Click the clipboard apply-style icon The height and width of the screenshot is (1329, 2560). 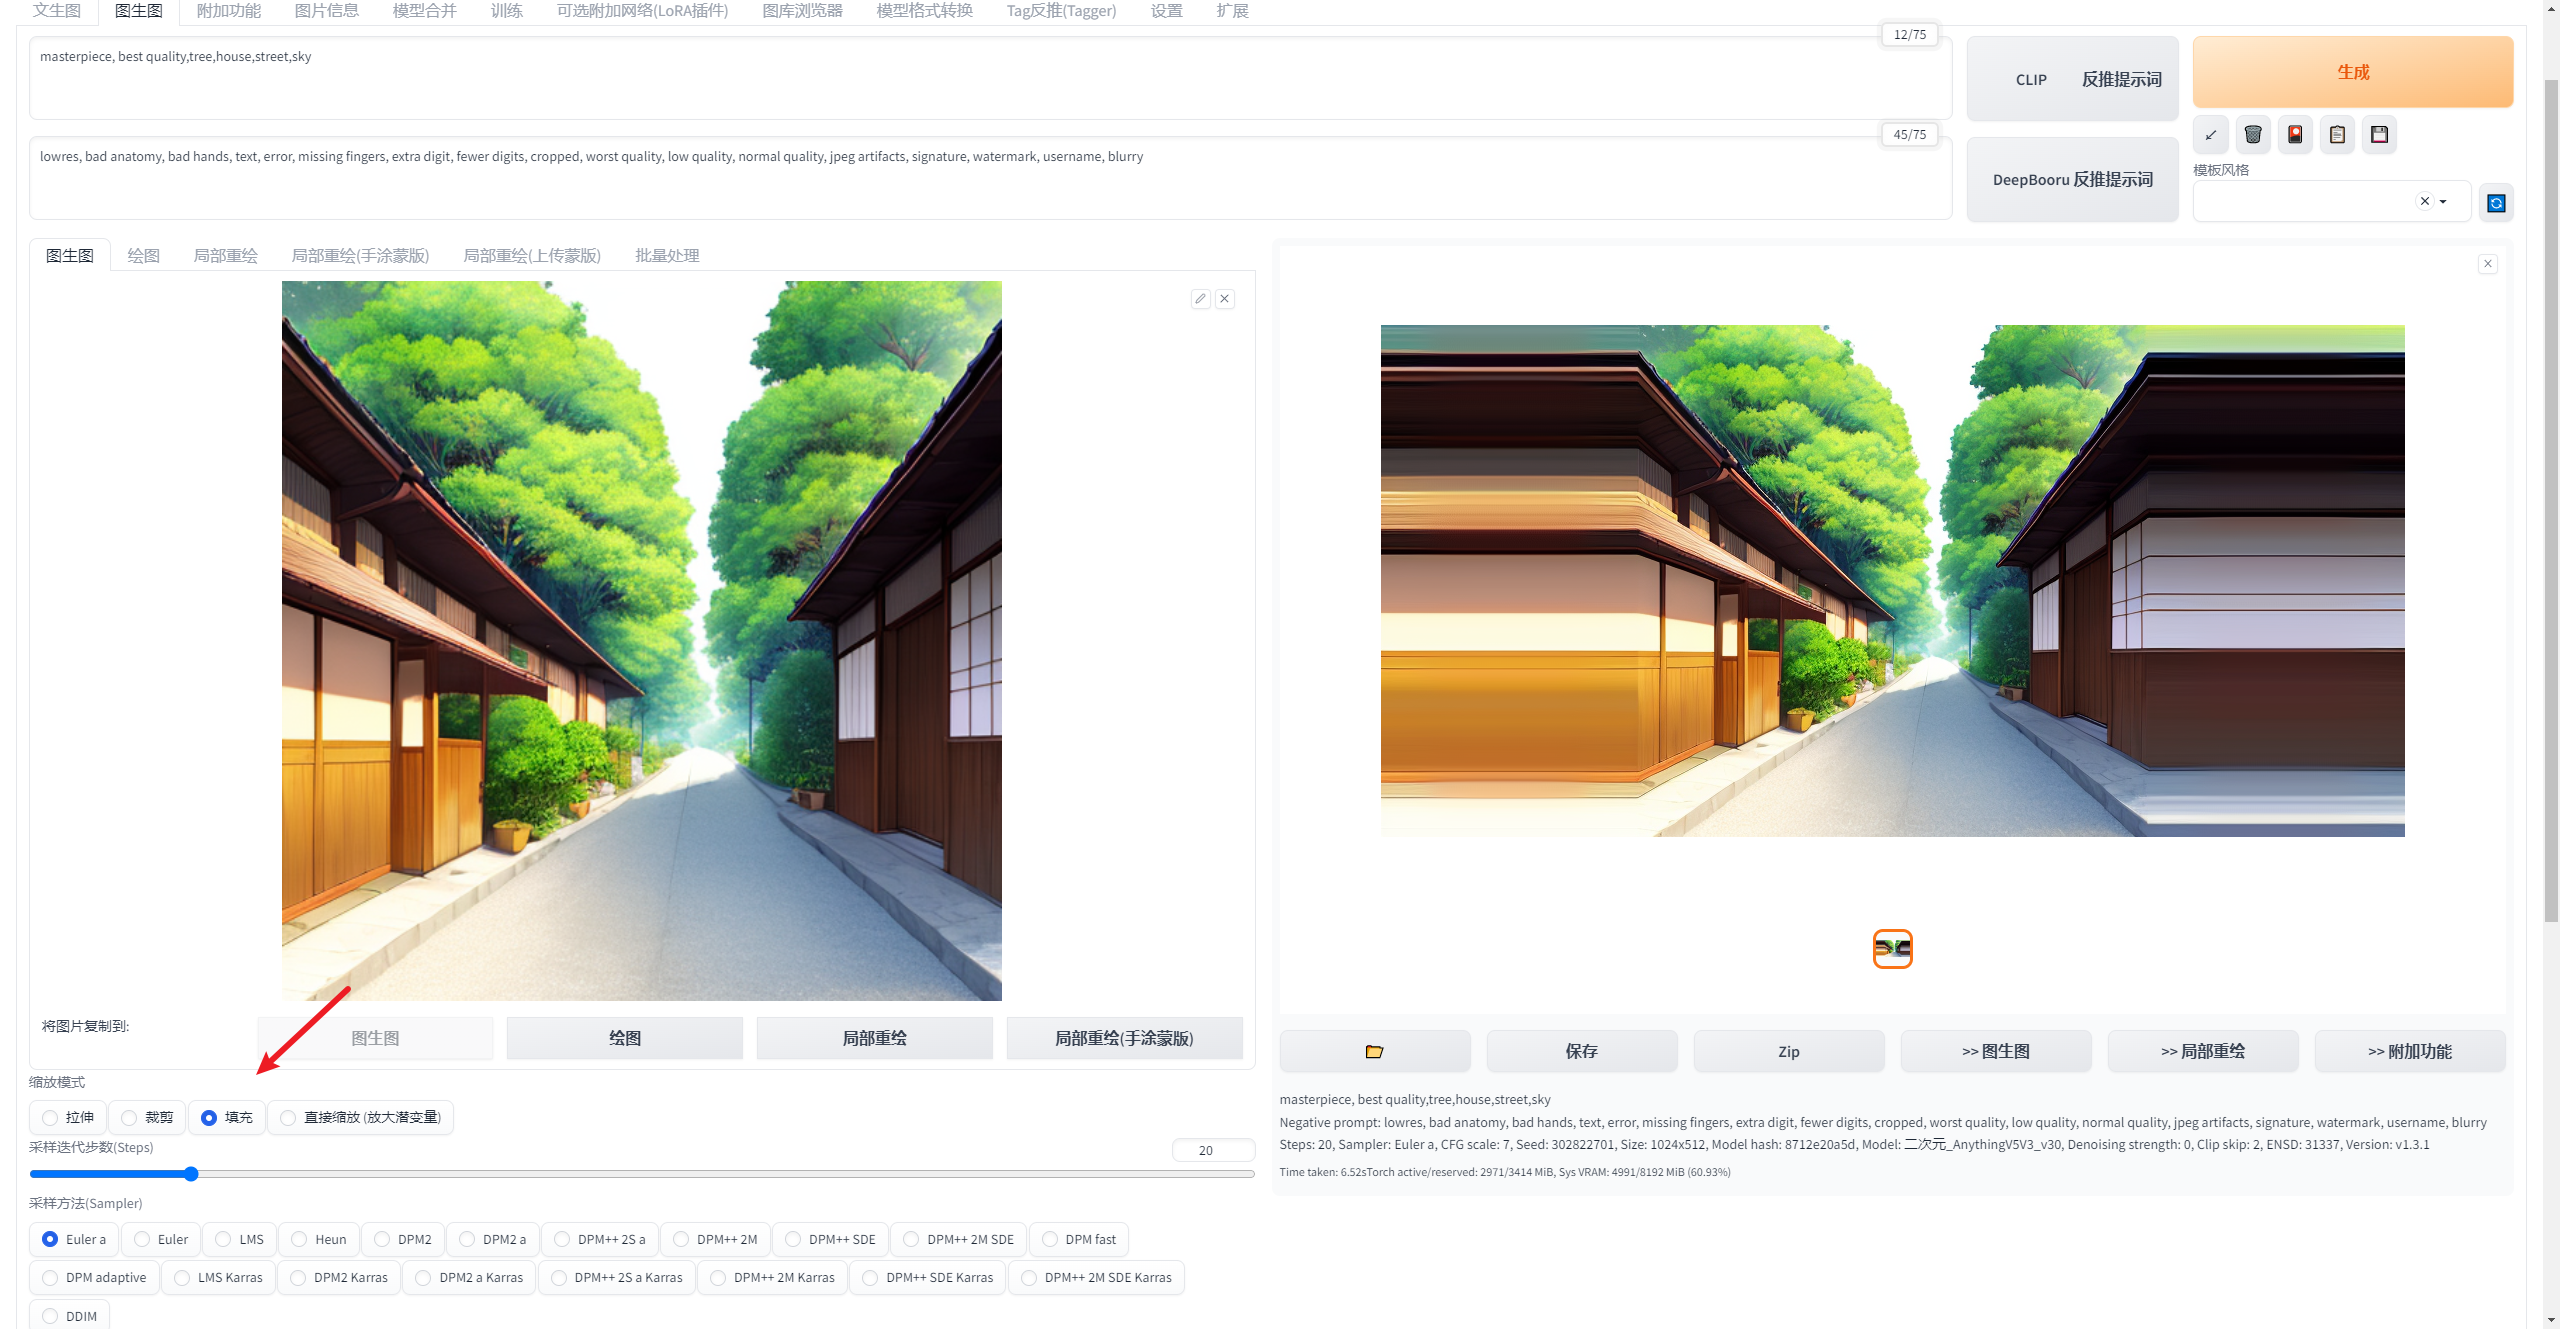coord(2337,135)
